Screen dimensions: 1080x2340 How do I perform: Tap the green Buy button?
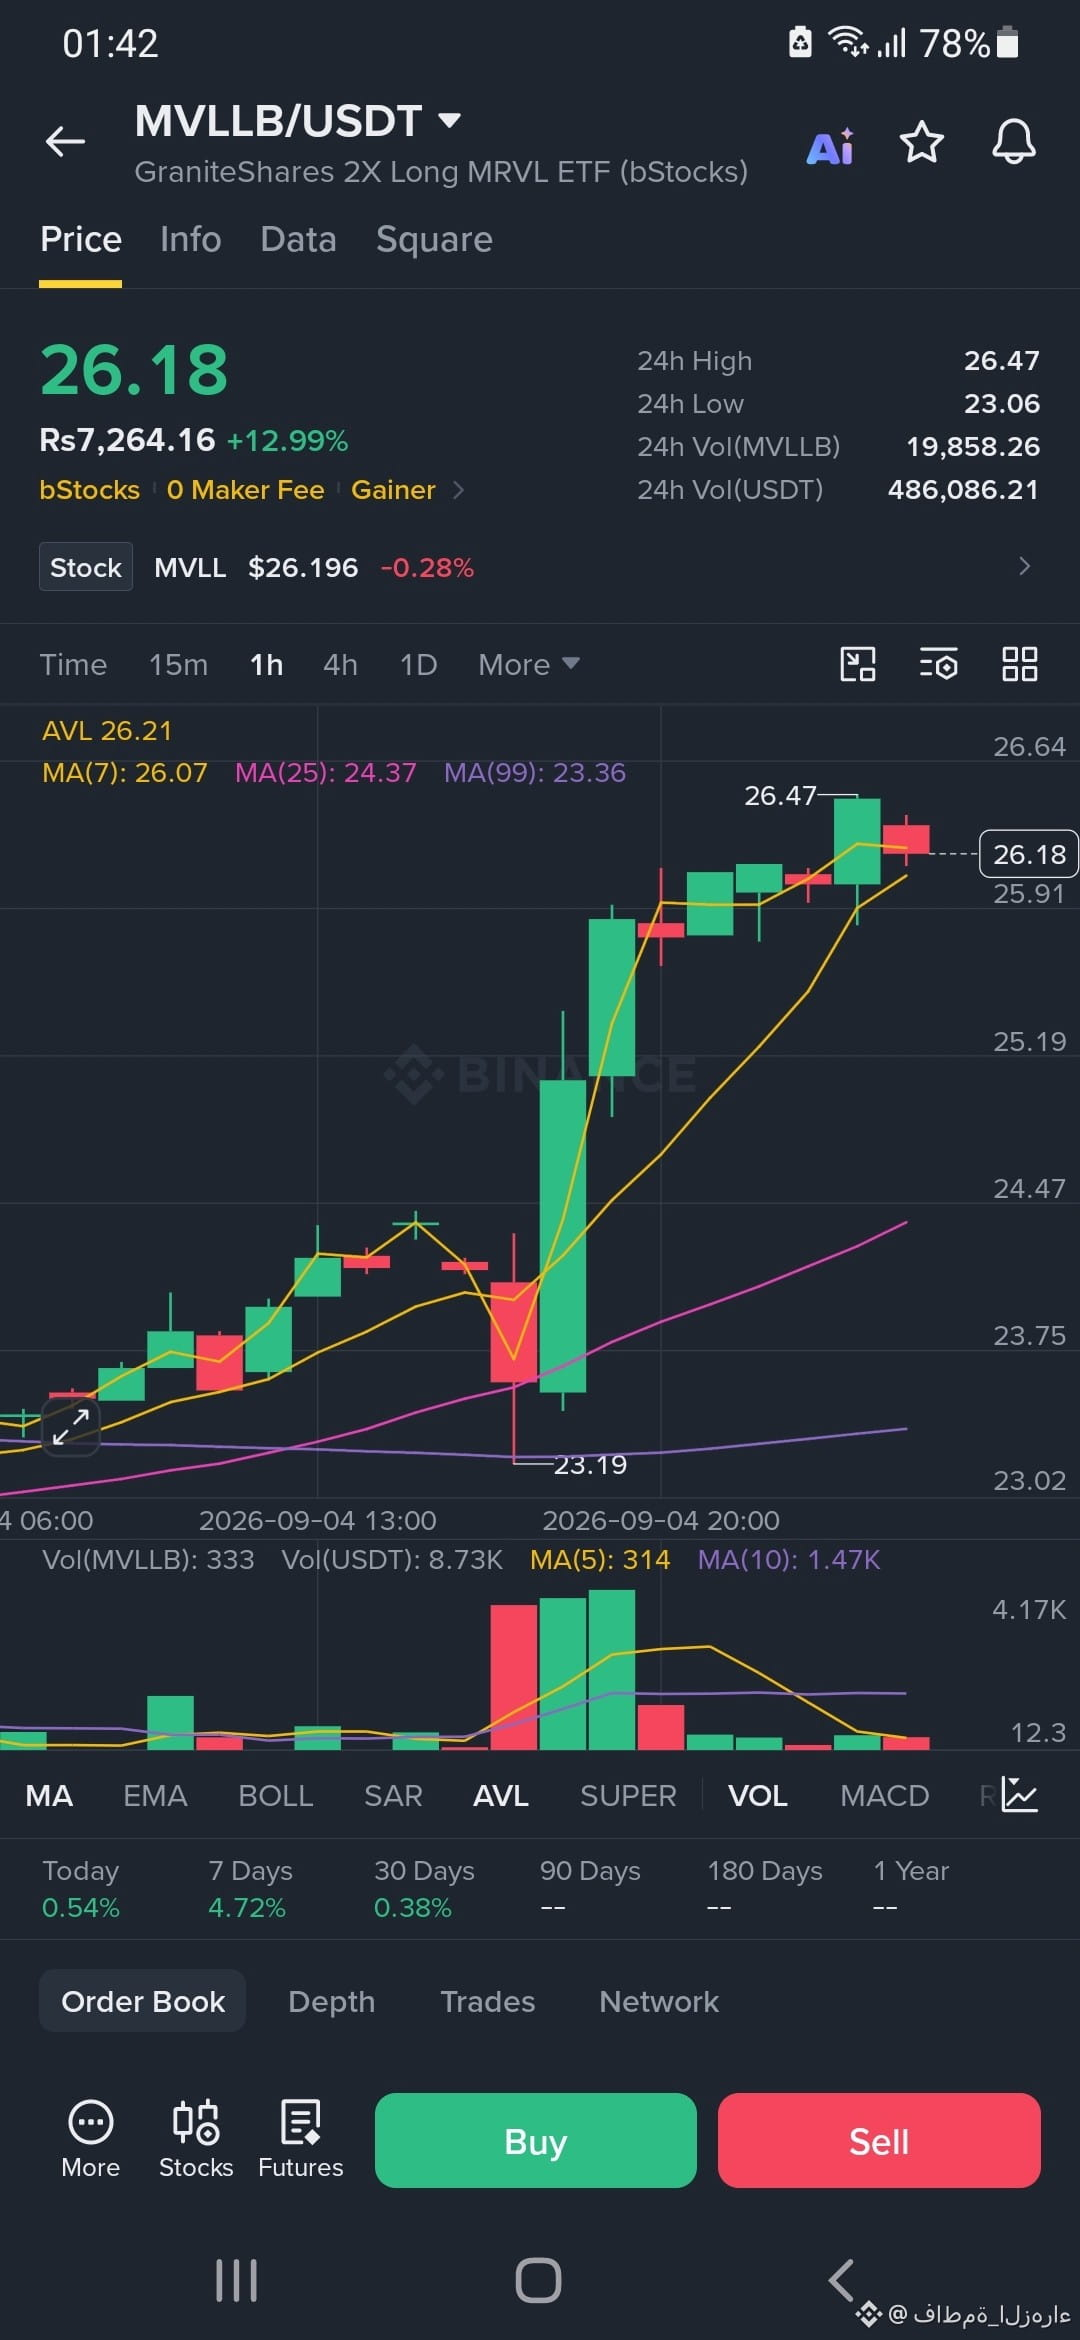point(535,2140)
